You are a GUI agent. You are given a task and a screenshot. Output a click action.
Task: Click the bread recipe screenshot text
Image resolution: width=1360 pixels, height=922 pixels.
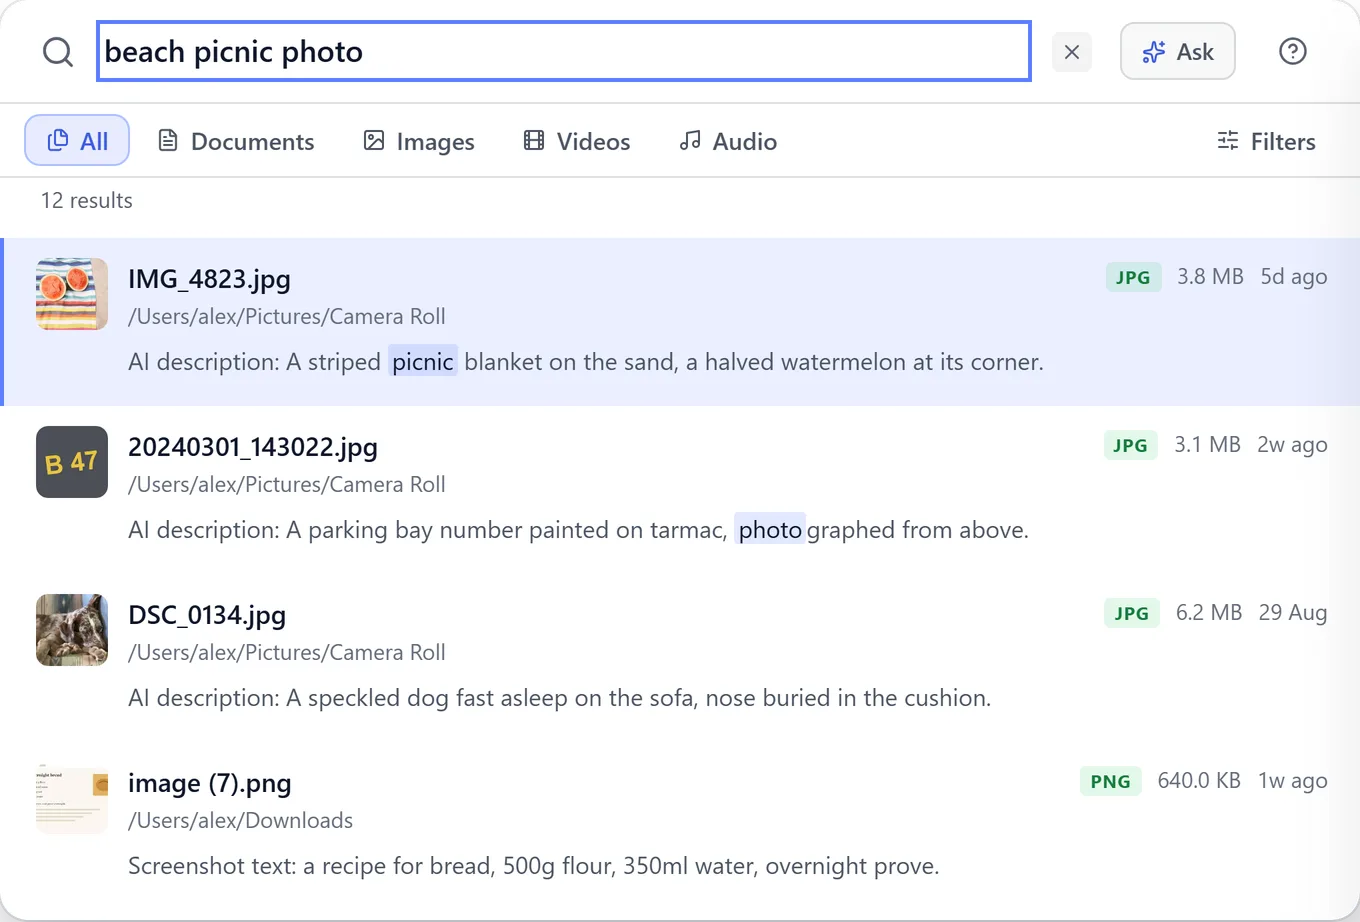534,866
